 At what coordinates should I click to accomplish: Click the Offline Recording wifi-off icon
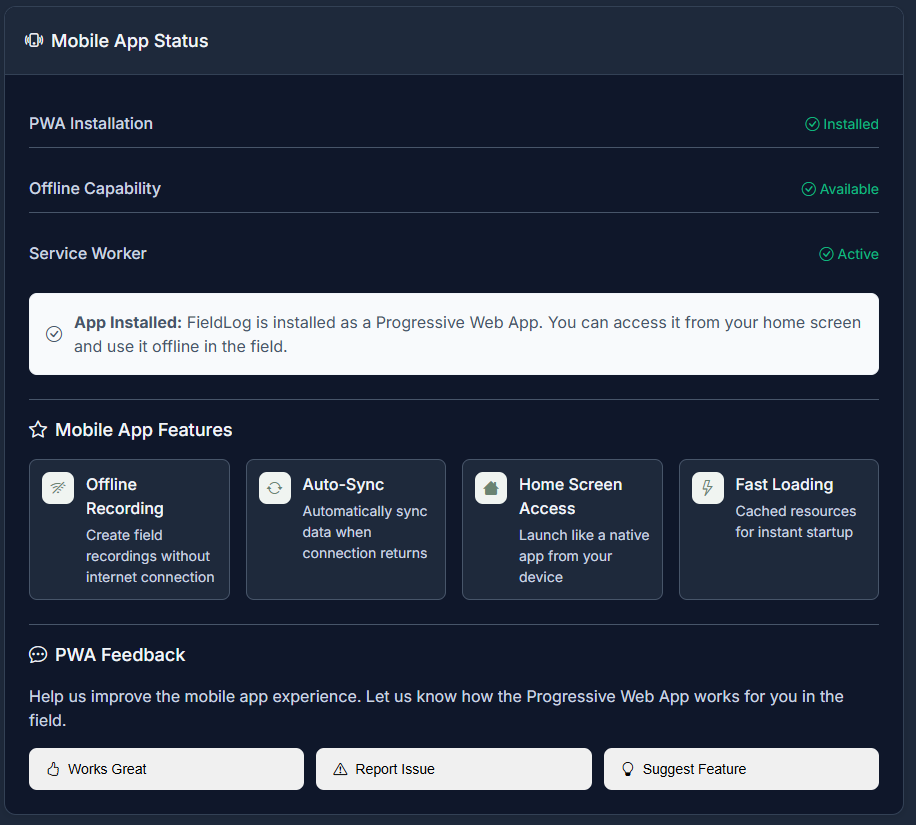coord(58,488)
